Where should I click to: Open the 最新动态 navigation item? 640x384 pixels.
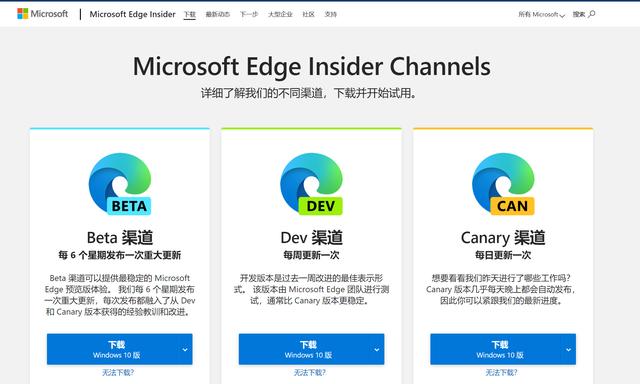pos(218,14)
